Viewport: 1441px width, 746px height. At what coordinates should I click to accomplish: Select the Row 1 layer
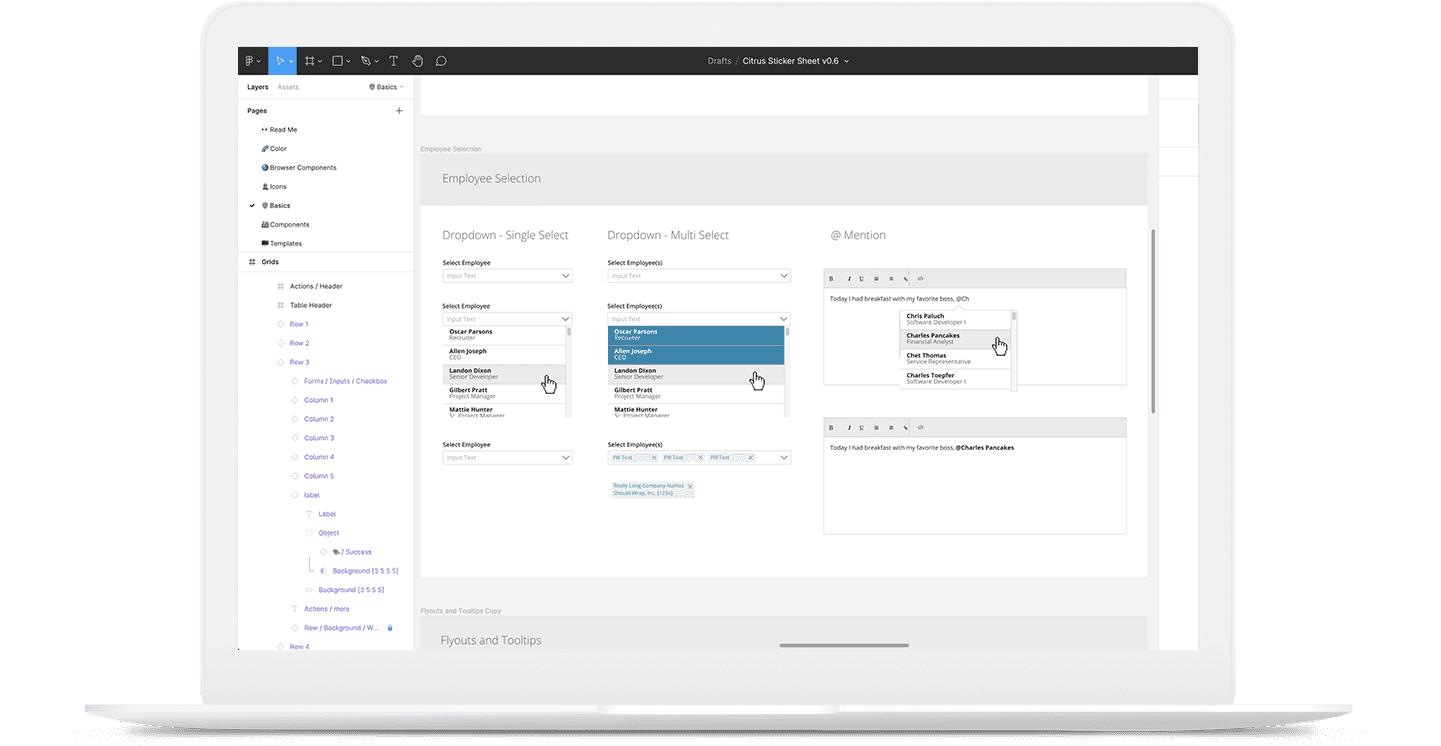tap(299, 325)
